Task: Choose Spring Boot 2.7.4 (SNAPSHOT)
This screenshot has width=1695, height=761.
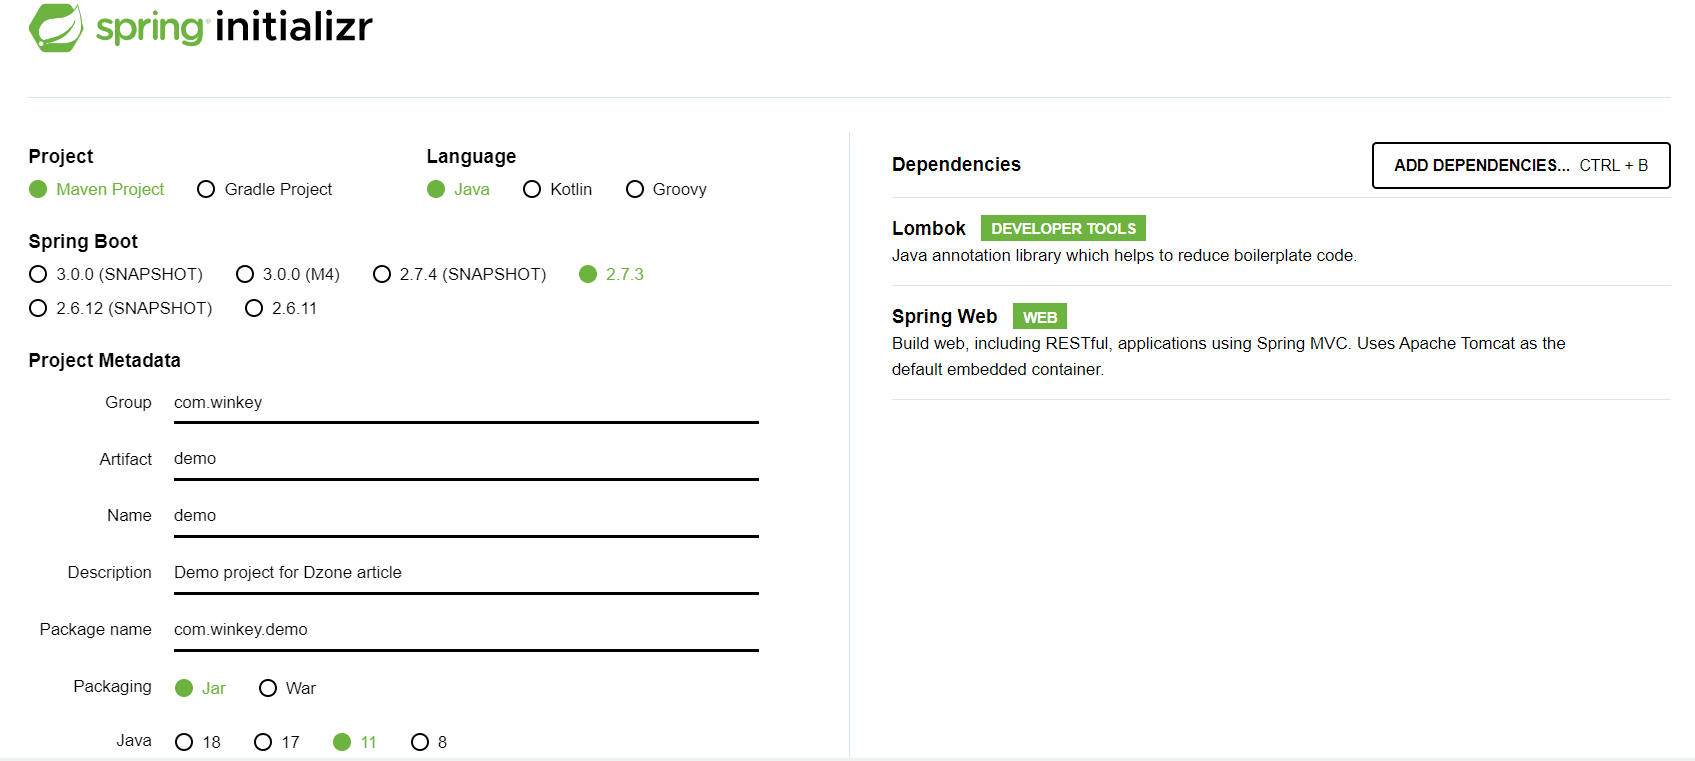Action: click(382, 274)
